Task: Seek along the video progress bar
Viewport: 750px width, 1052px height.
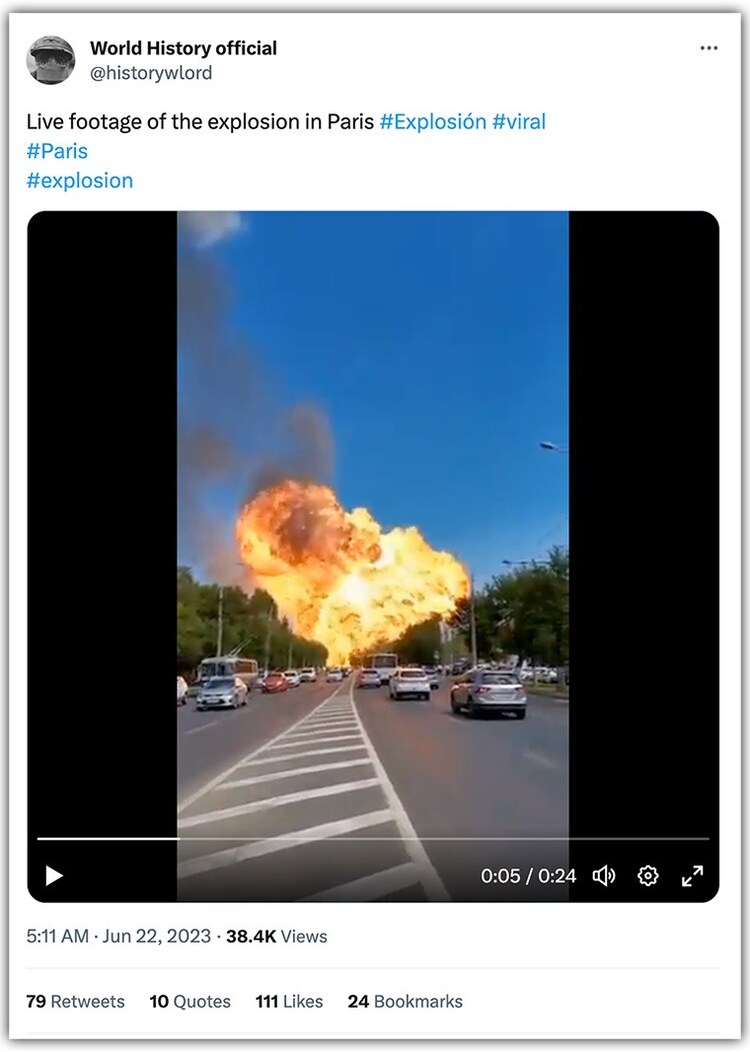Action: 373,839
